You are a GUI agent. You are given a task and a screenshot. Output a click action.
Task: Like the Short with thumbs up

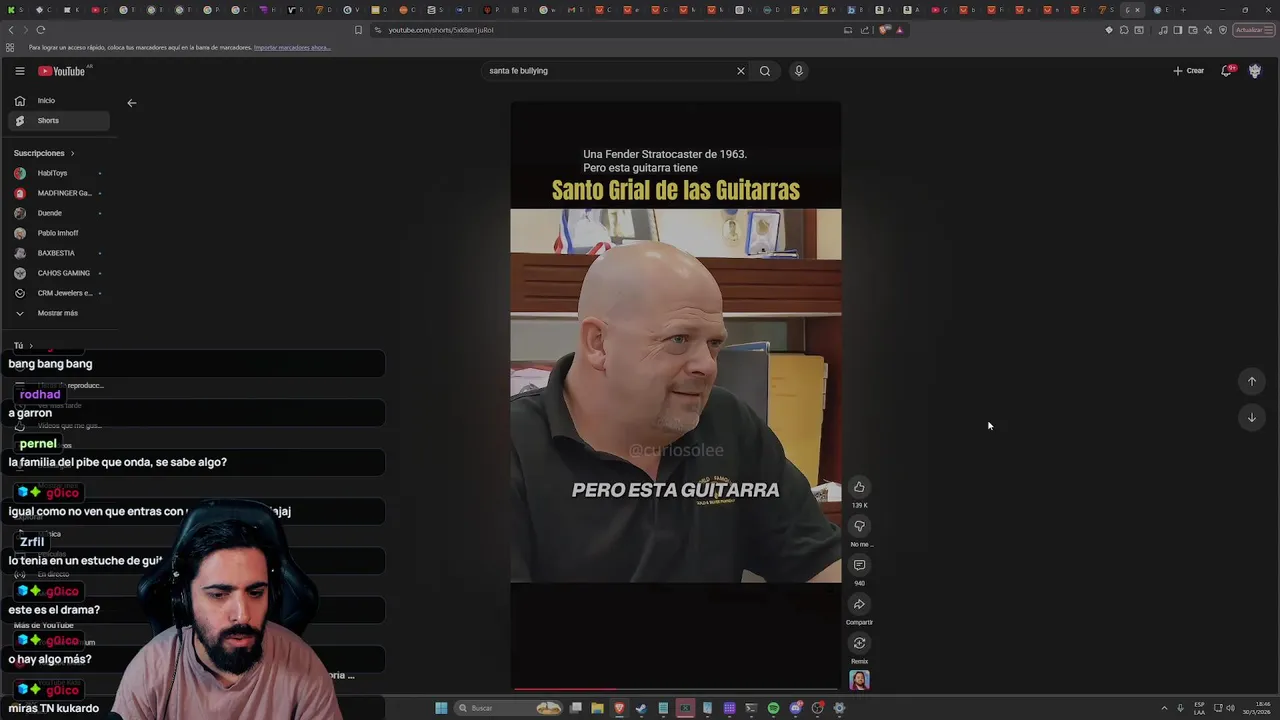tap(859, 487)
